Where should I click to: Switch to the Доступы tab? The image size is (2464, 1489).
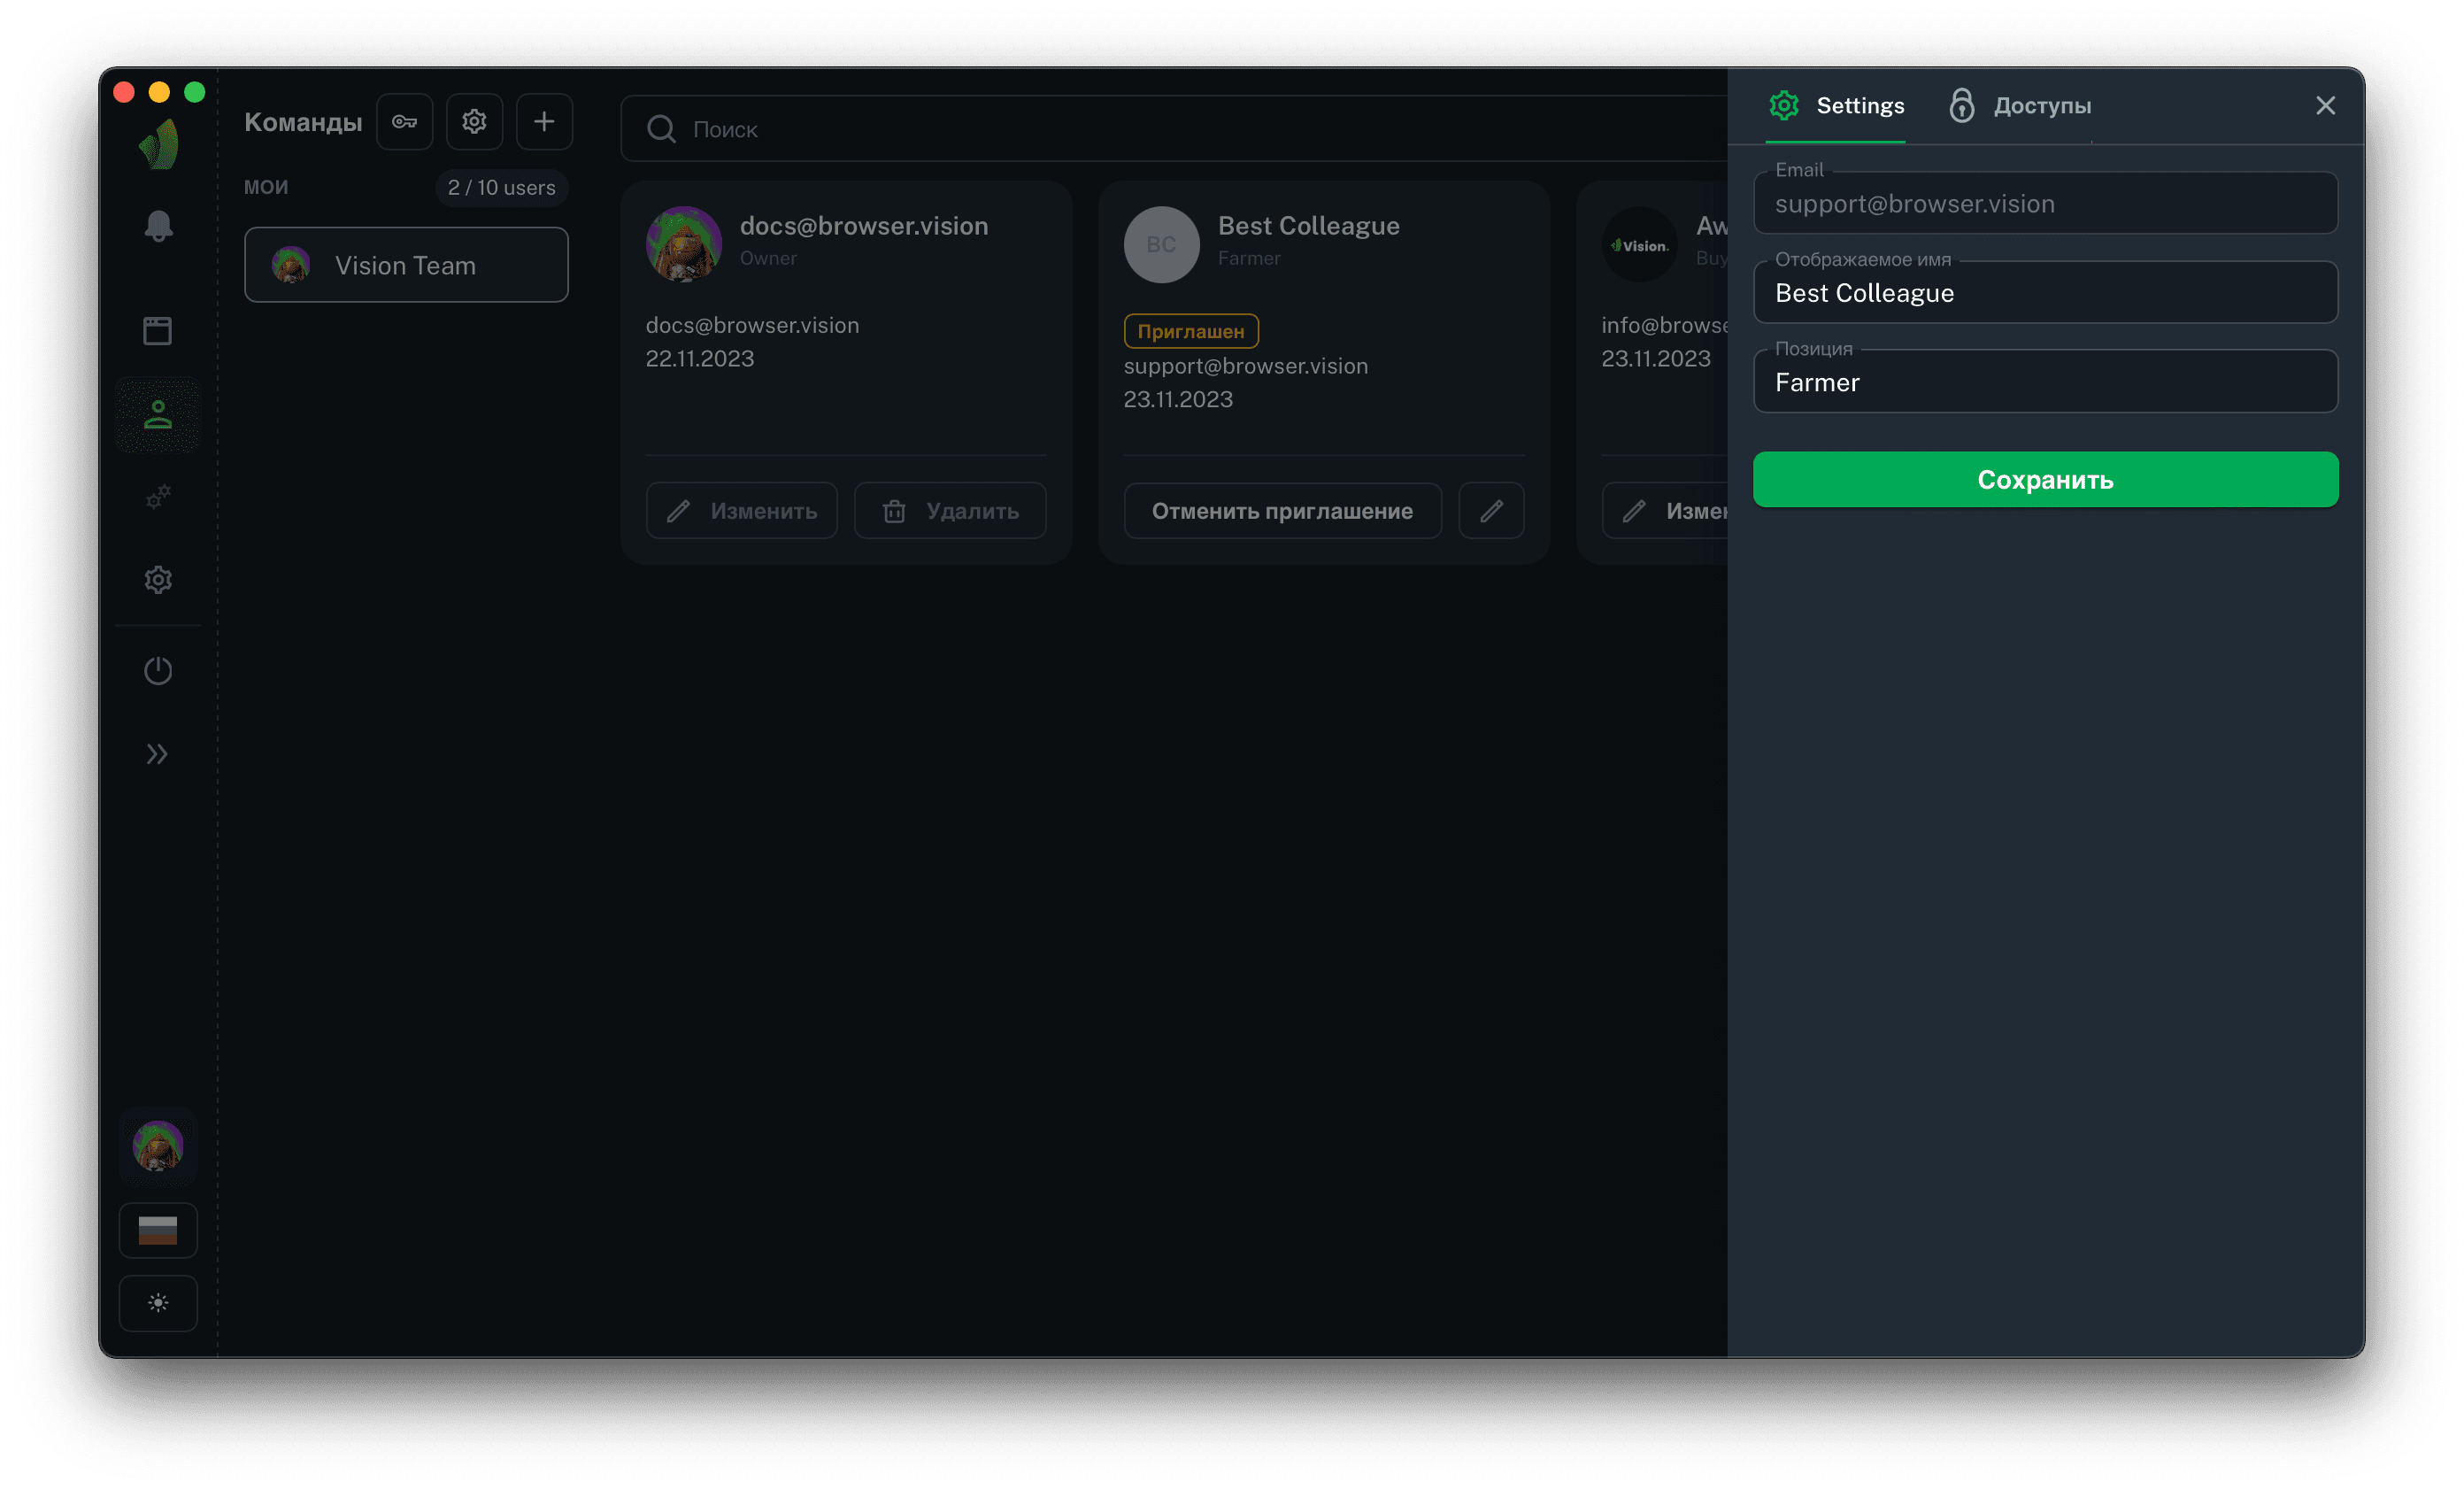coord(2020,105)
